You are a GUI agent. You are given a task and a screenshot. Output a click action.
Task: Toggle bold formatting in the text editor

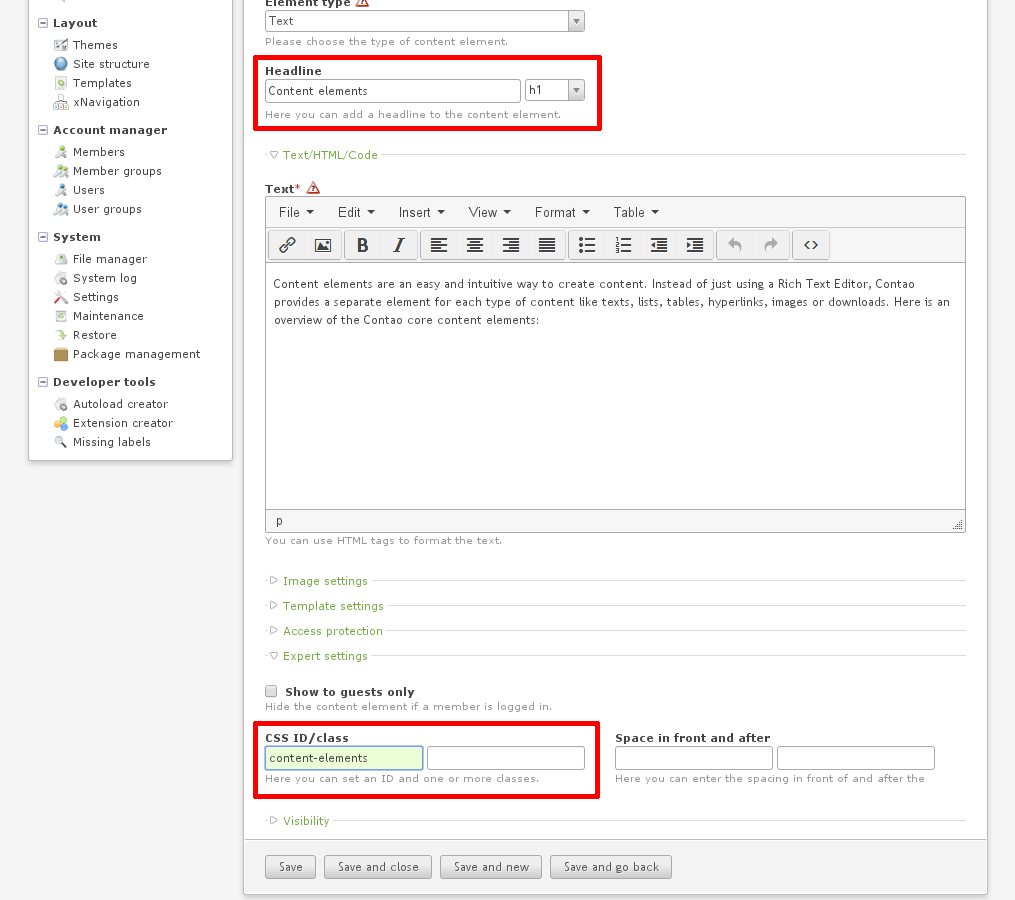tap(363, 245)
